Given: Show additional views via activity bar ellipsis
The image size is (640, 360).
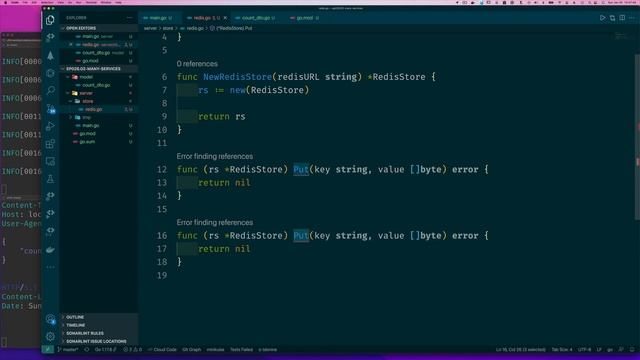Looking at the screenshot, I should [x=50, y=267].
